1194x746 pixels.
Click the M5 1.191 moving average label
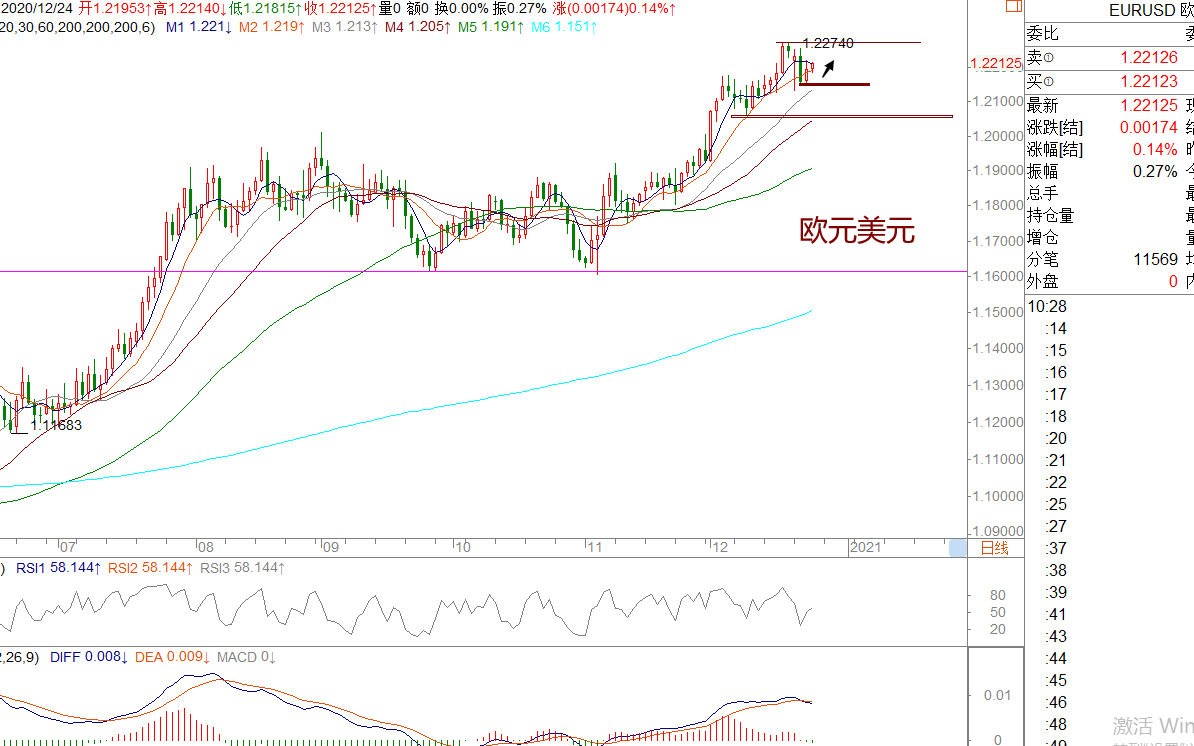click(x=491, y=27)
